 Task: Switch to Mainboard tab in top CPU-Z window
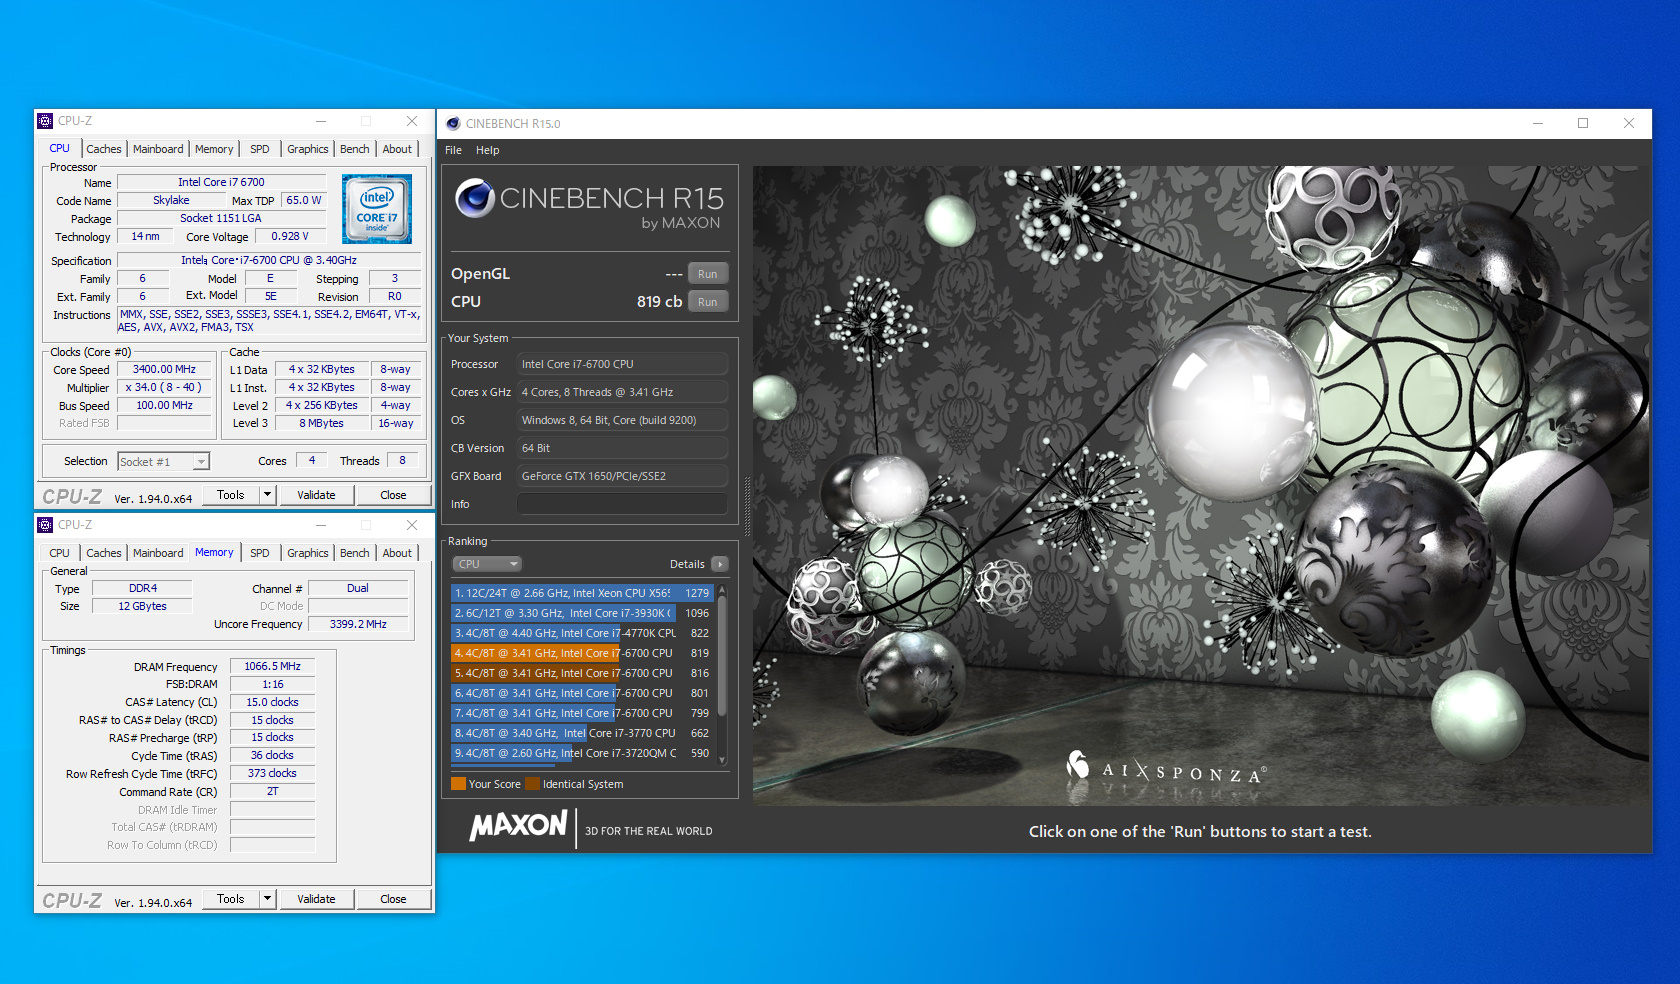coord(158,149)
